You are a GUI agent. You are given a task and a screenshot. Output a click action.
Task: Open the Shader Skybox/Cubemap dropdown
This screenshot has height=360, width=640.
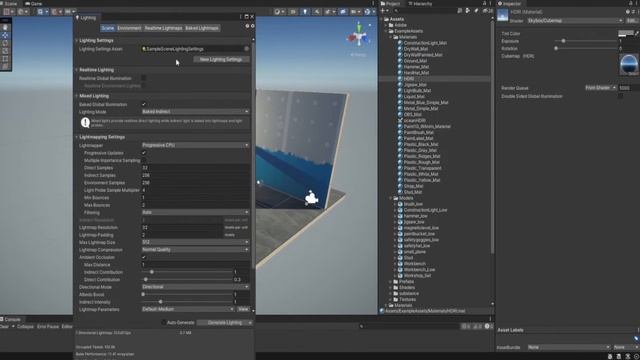(575, 20)
